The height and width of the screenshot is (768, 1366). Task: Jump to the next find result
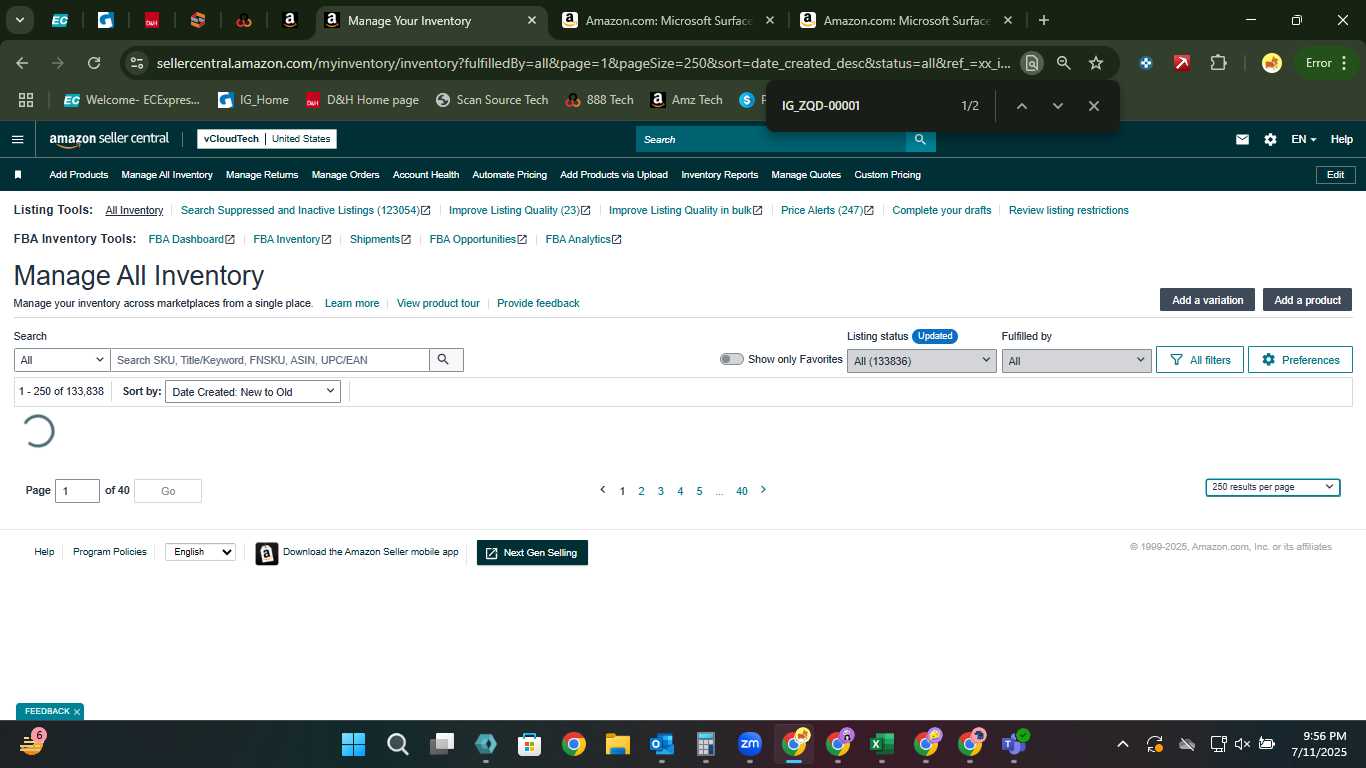pyautogui.click(x=1058, y=106)
